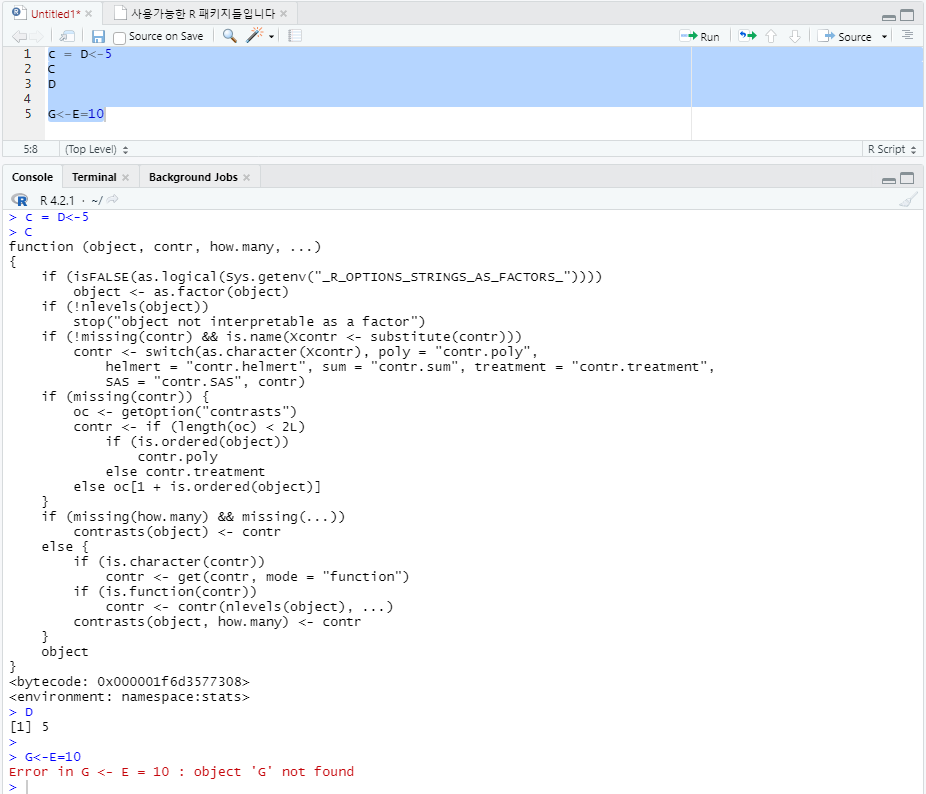926x794 pixels.
Task: Close the Korean R packages tab
Action: tap(283, 14)
